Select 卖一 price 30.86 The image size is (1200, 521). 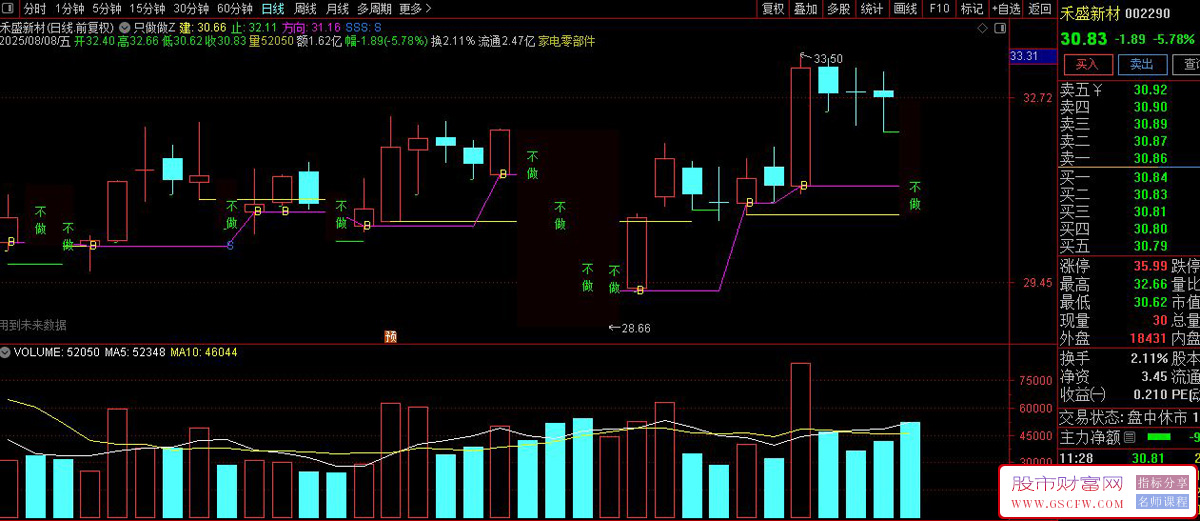[x=1150, y=158]
